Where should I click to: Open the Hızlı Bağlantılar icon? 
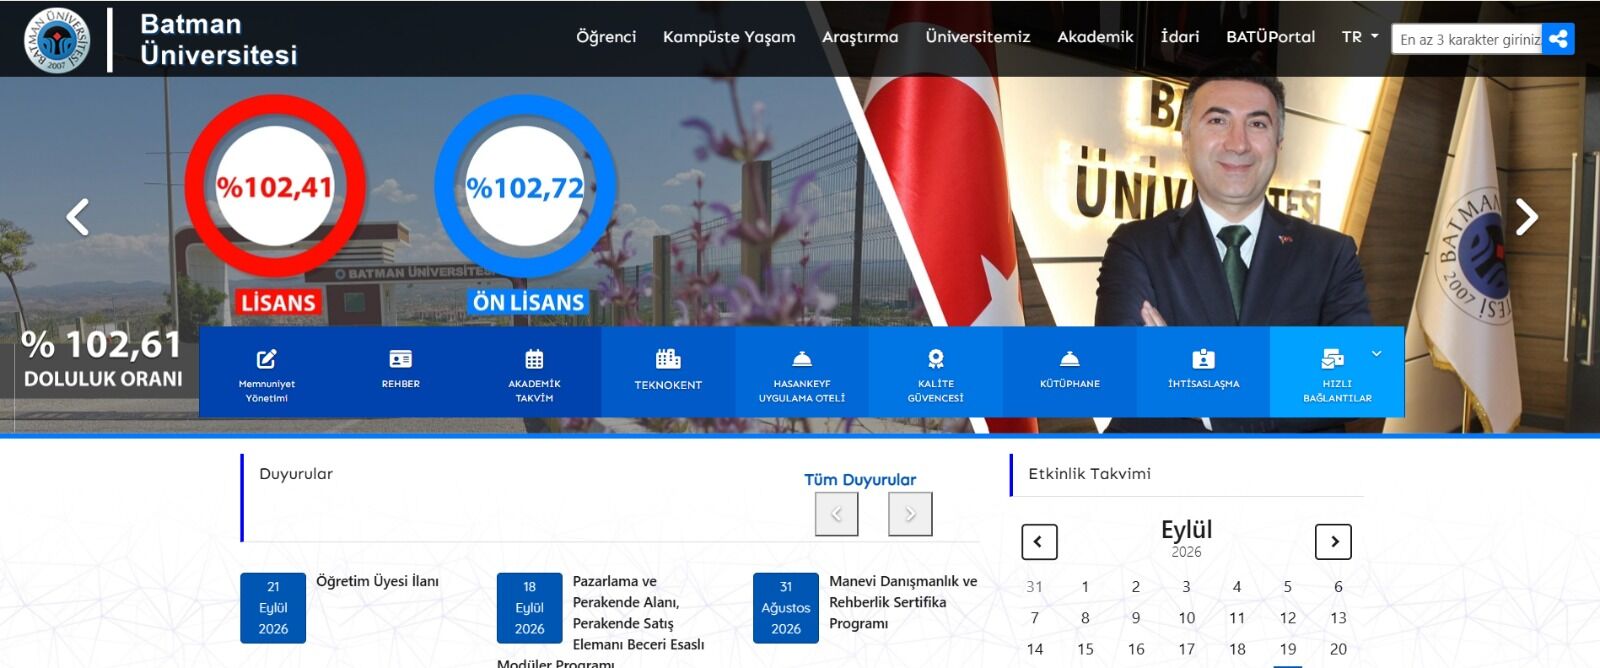(1332, 359)
